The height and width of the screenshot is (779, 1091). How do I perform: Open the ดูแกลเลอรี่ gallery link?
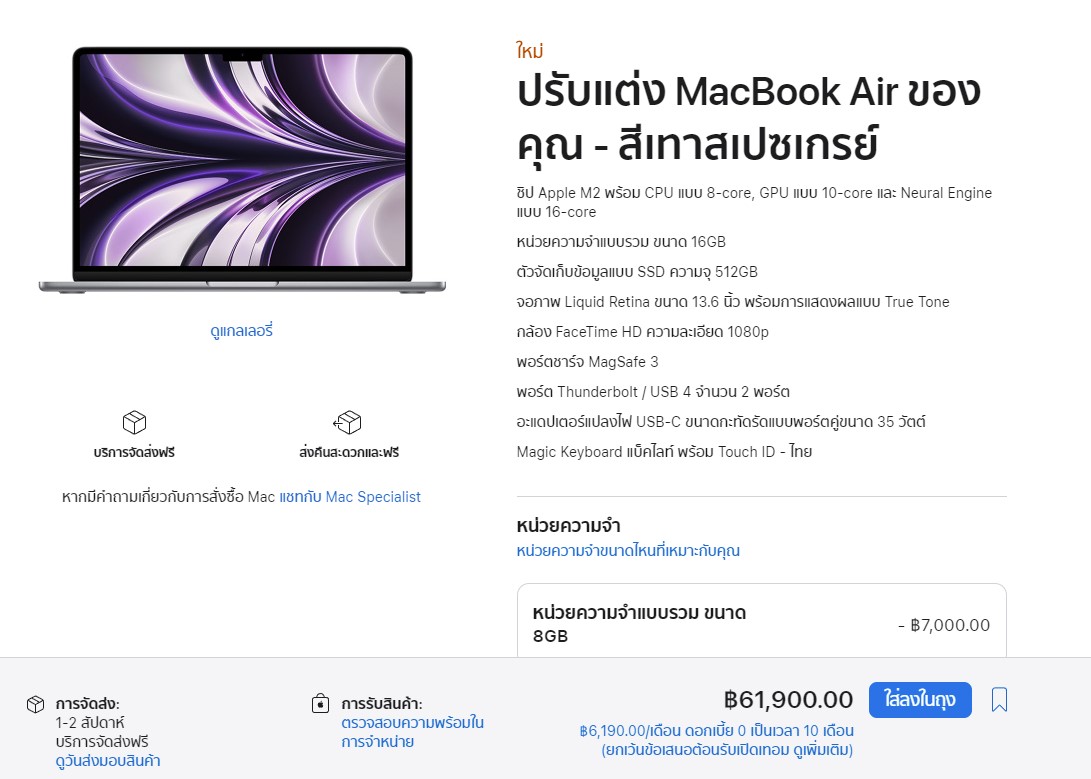[x=241, y=331]
